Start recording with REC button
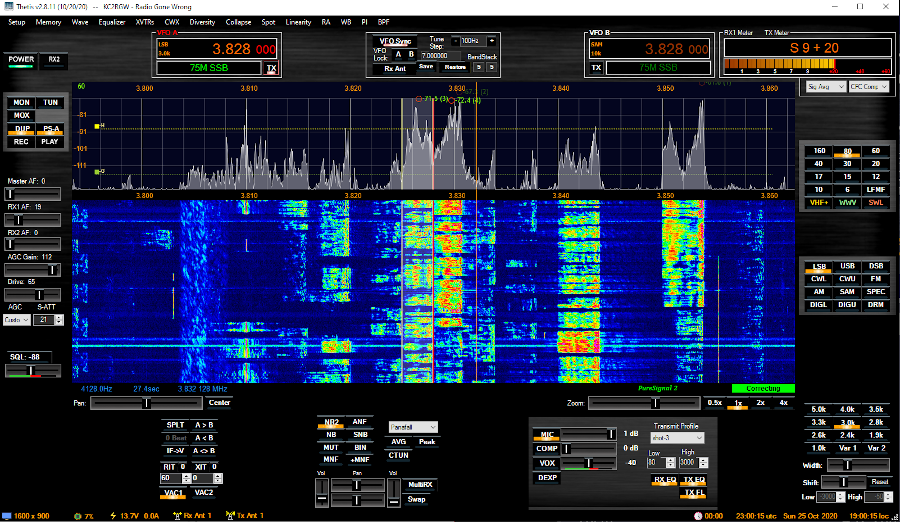Screen dimensions: 900x522 pos(21,142)
